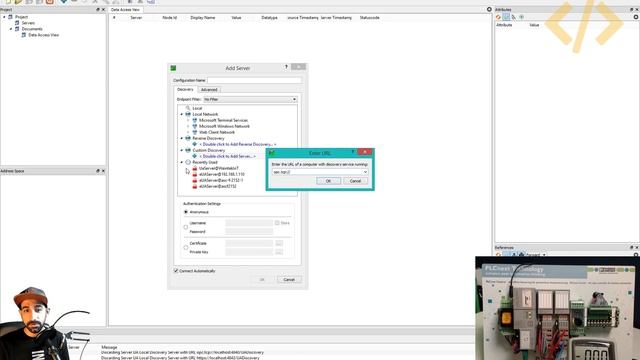640x360 pixels.
Task: Undock the Address Space panel
Action: tap(98, 171)
